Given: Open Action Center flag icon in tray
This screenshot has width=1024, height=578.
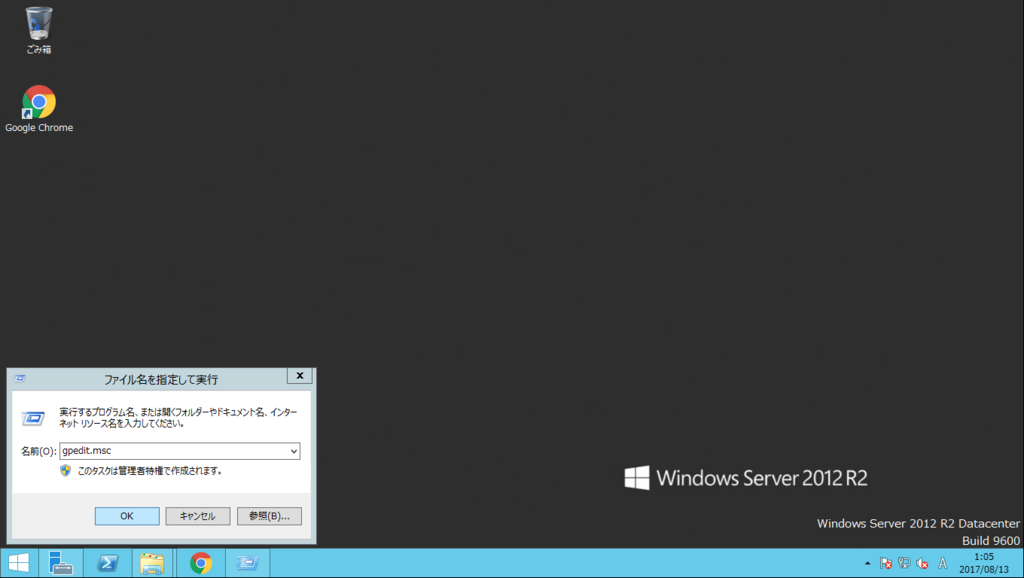Looking at the screenshot, I should [886, 563].
